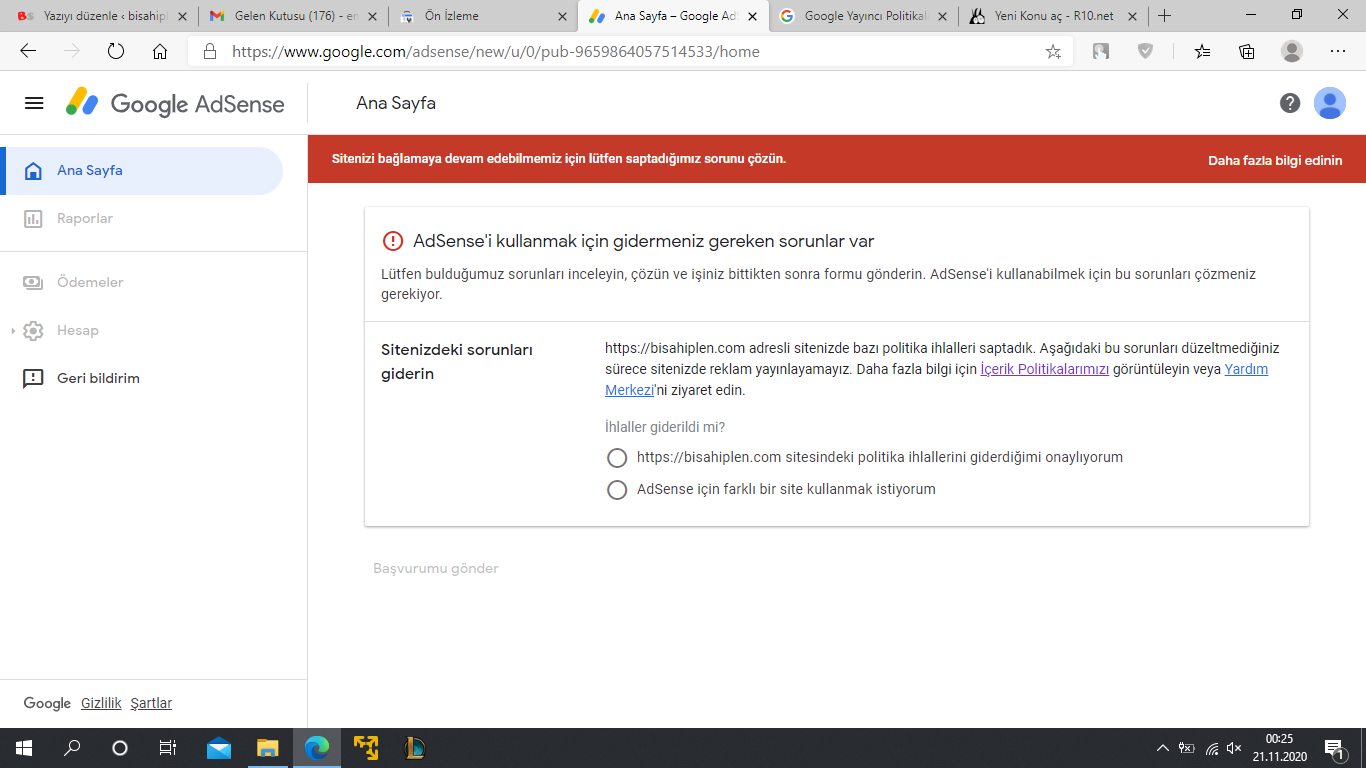Screen dimensions: 1366x768
Task: Click the red warning banner message text
Action: 559,159
